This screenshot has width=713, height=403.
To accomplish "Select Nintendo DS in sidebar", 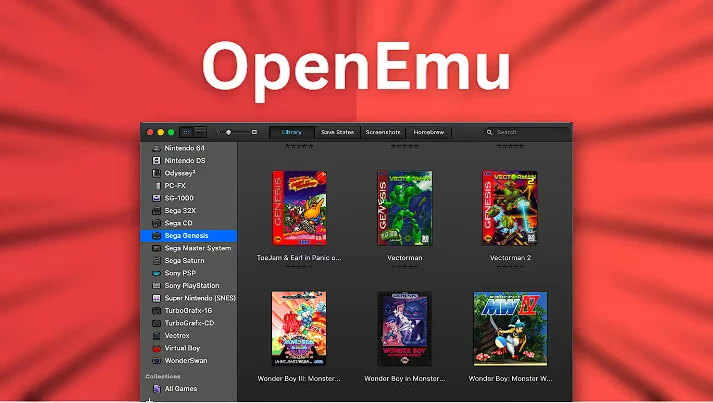I will tap(185, 161).
